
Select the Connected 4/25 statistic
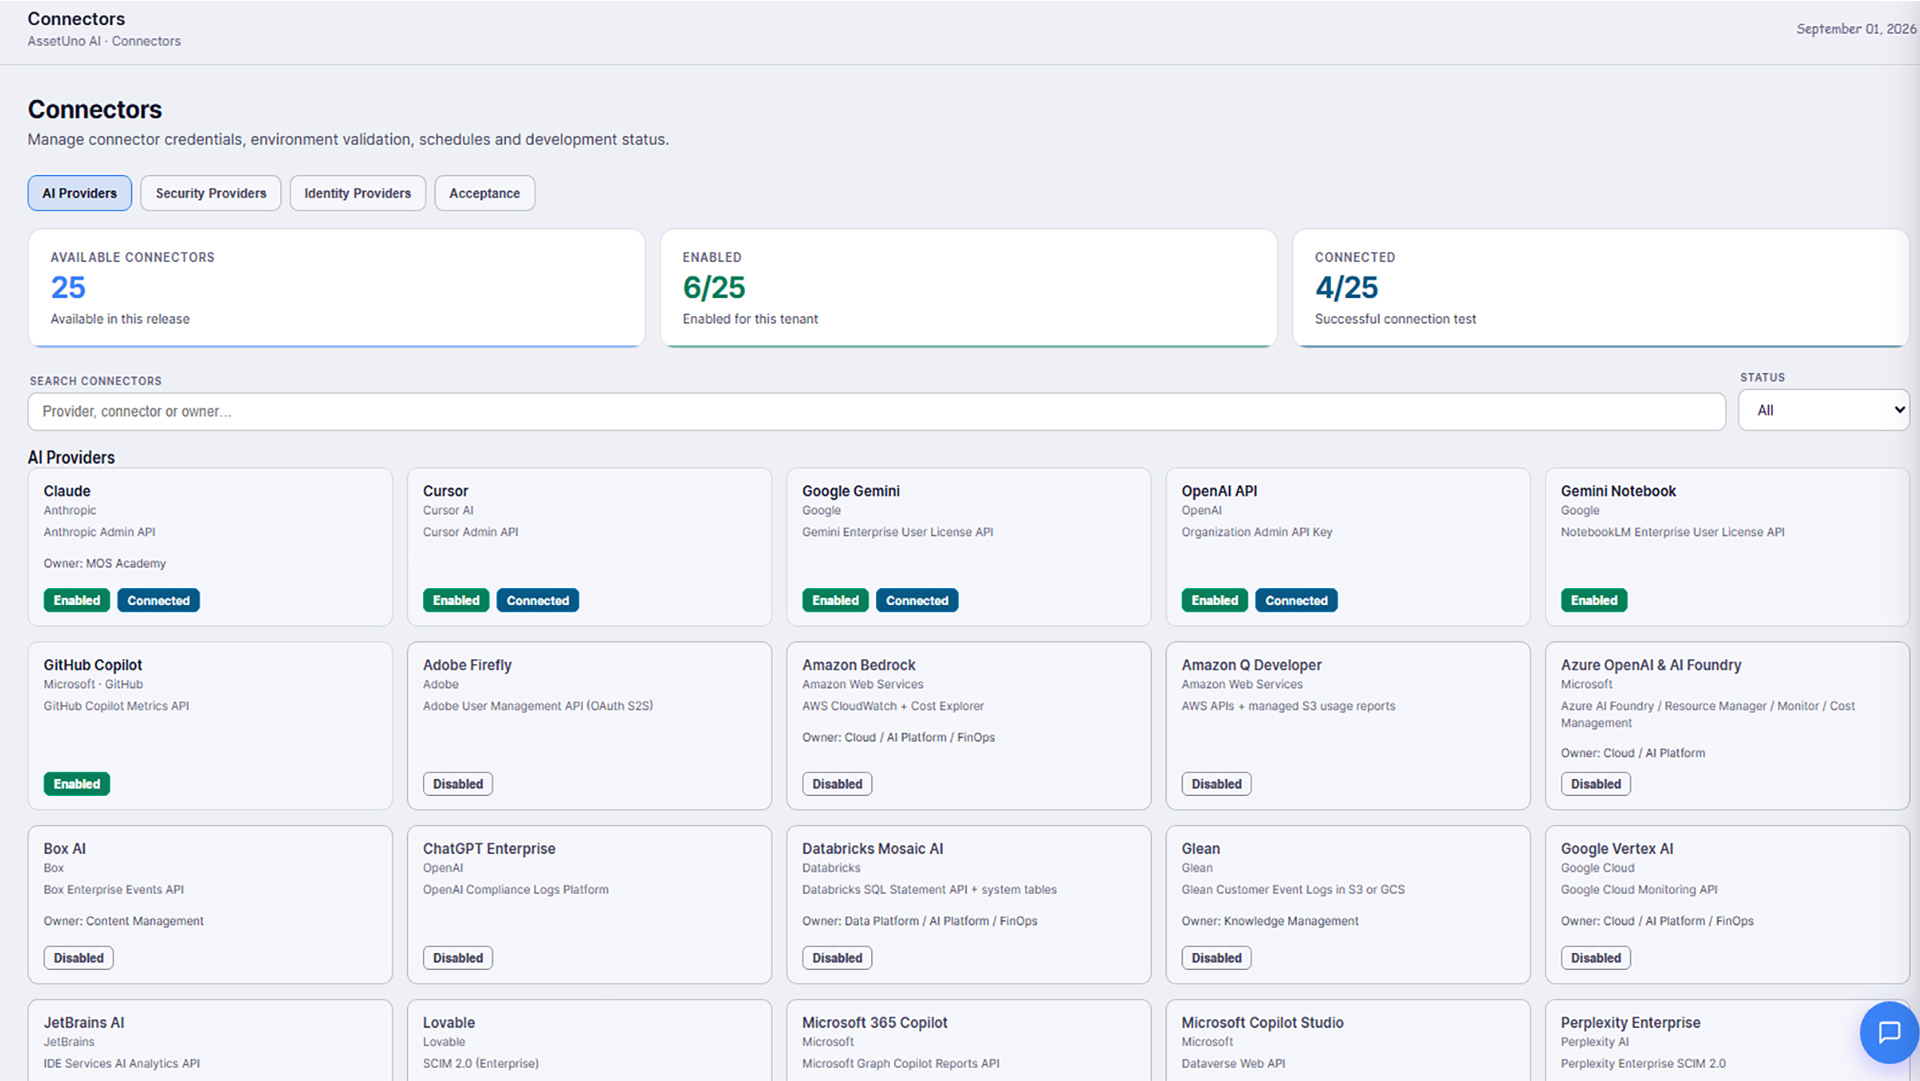[1346, 288]
